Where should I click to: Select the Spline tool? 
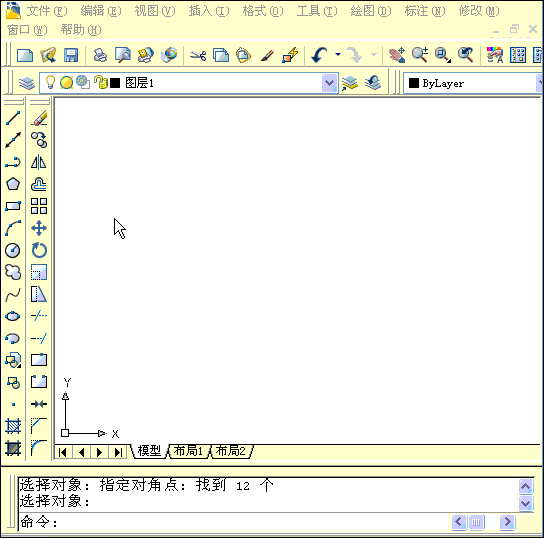tap(13, 294)
